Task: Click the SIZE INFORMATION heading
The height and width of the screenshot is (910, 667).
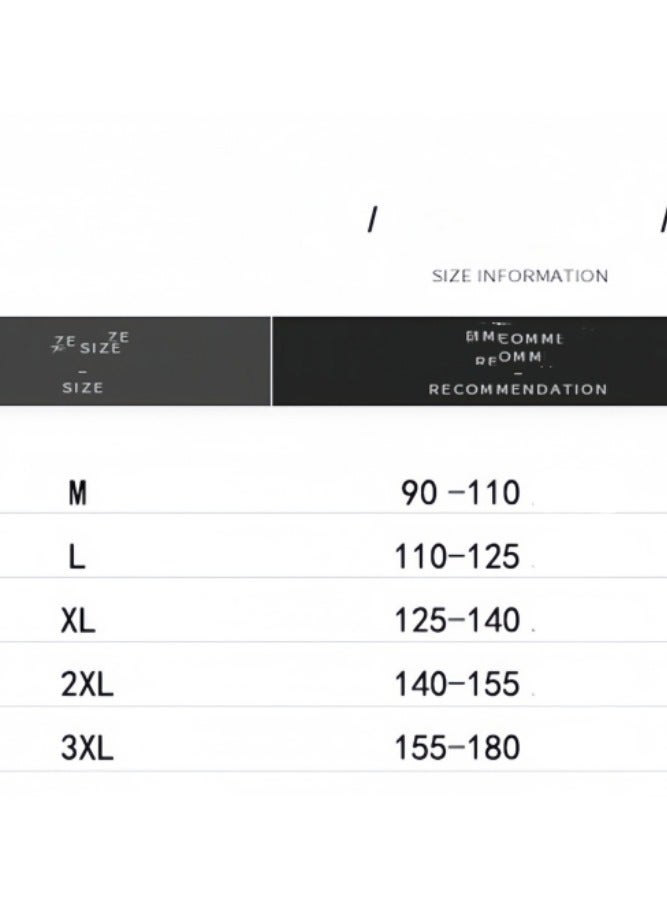Action: [x=520, y=276]
